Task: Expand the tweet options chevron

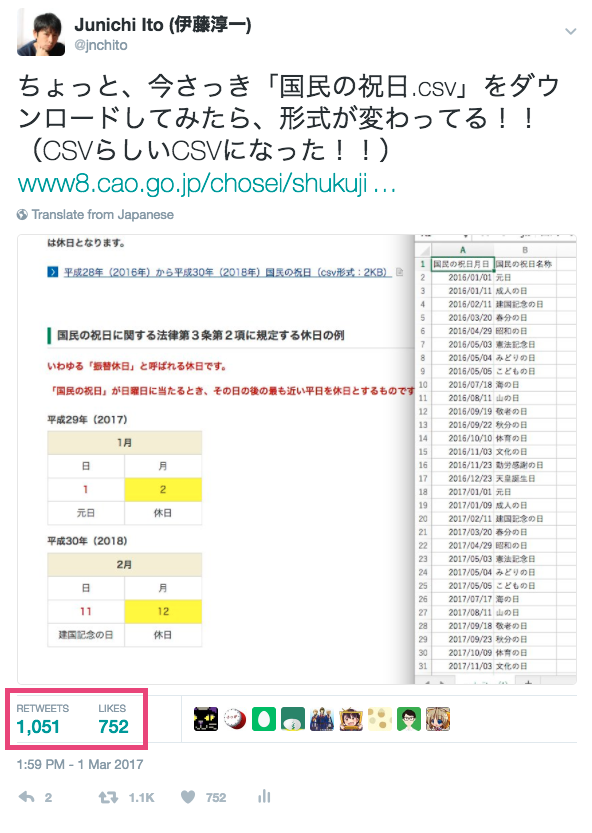Action: [x=570, y=31]
